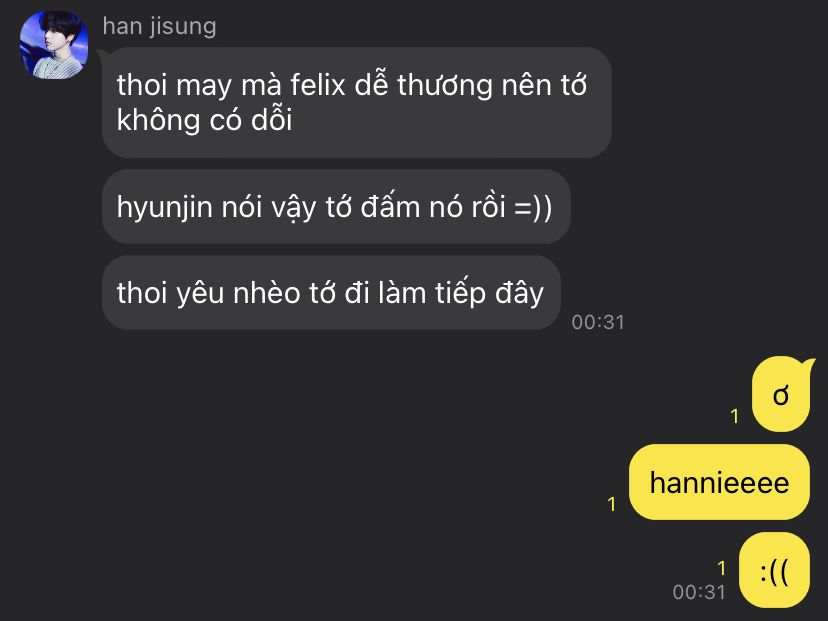
Task: Click the 00:31 timestamp beside received messages
Action: click(598, 322)
